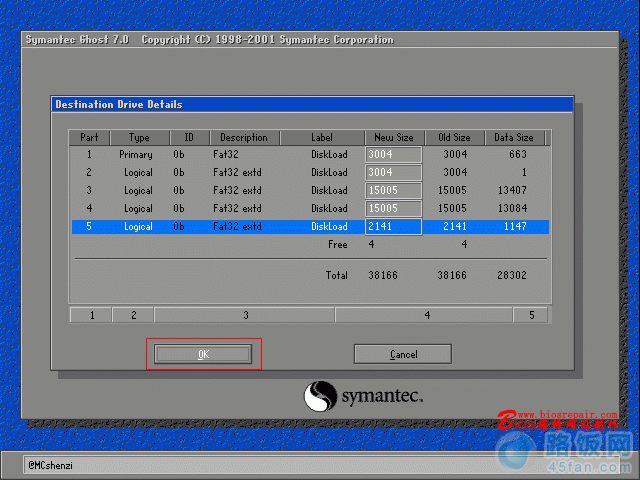The height and width of the screenshot is (480, 640).
Task: Click Logical type in partition 2 row
Action: [x=138, y=173]
